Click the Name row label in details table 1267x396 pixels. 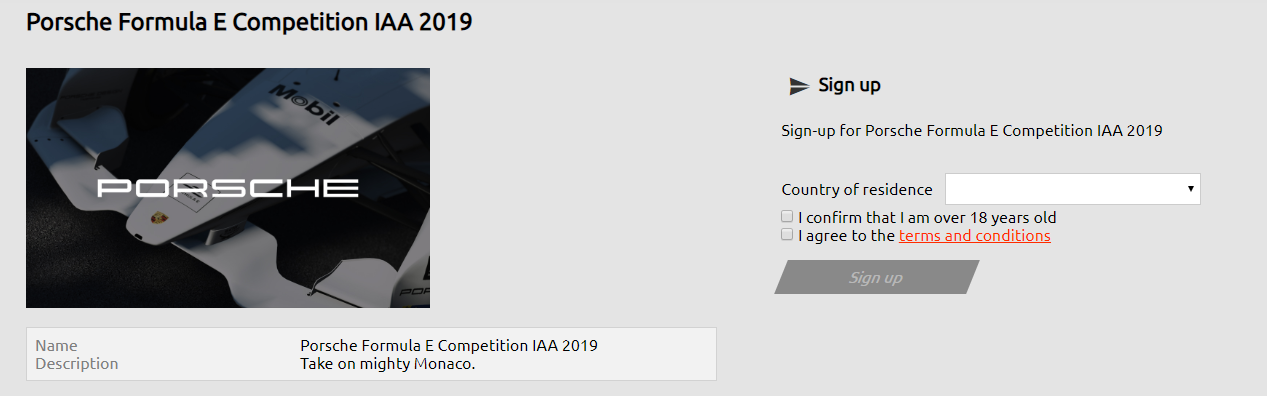(56, 345)
